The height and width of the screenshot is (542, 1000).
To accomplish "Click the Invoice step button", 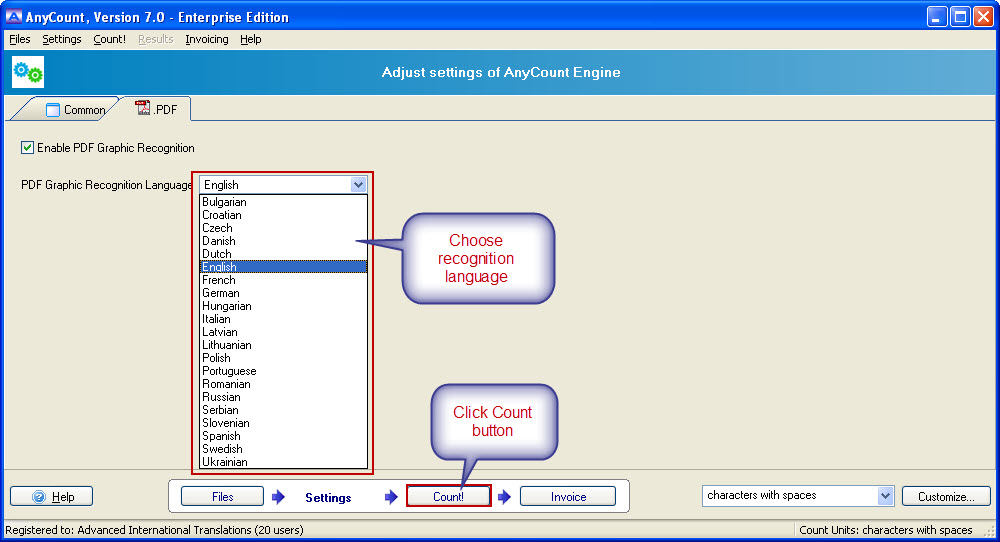I will (568, 496).
